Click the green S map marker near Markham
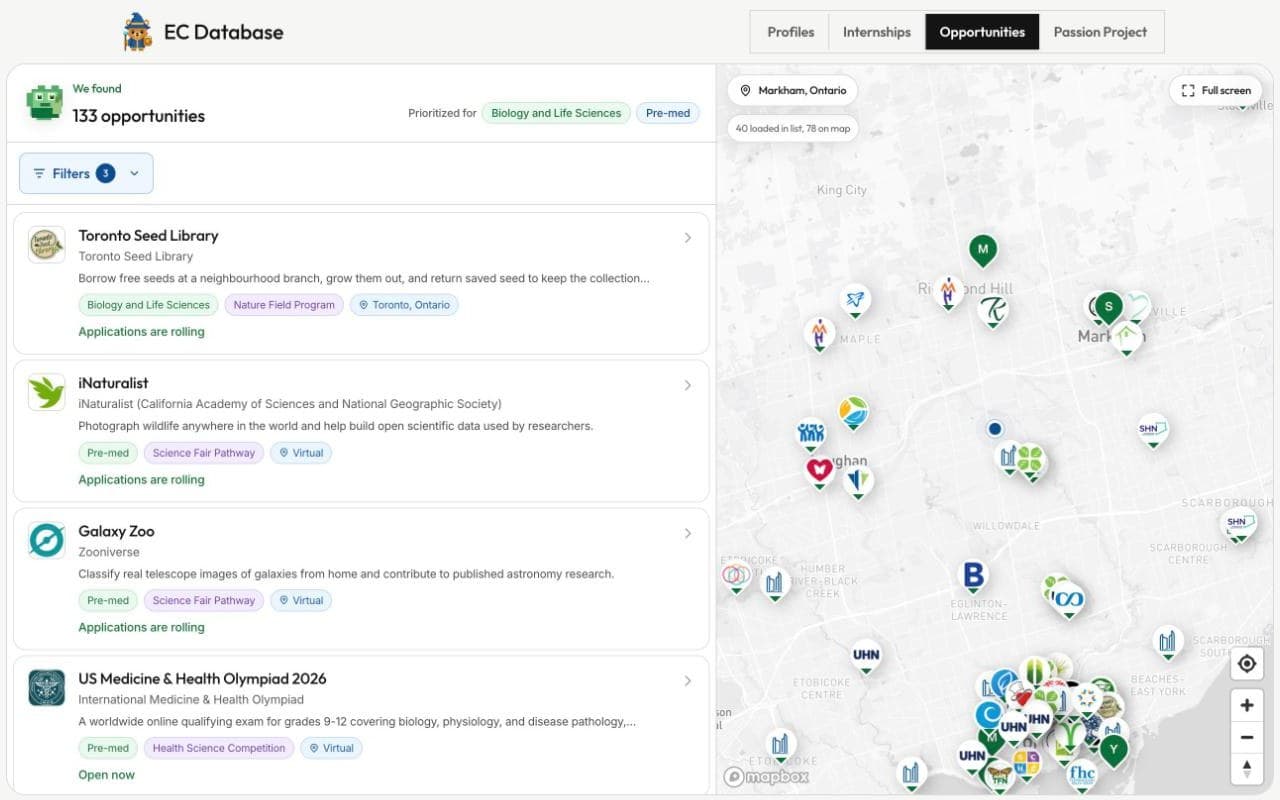 (x=1108, y=307)
